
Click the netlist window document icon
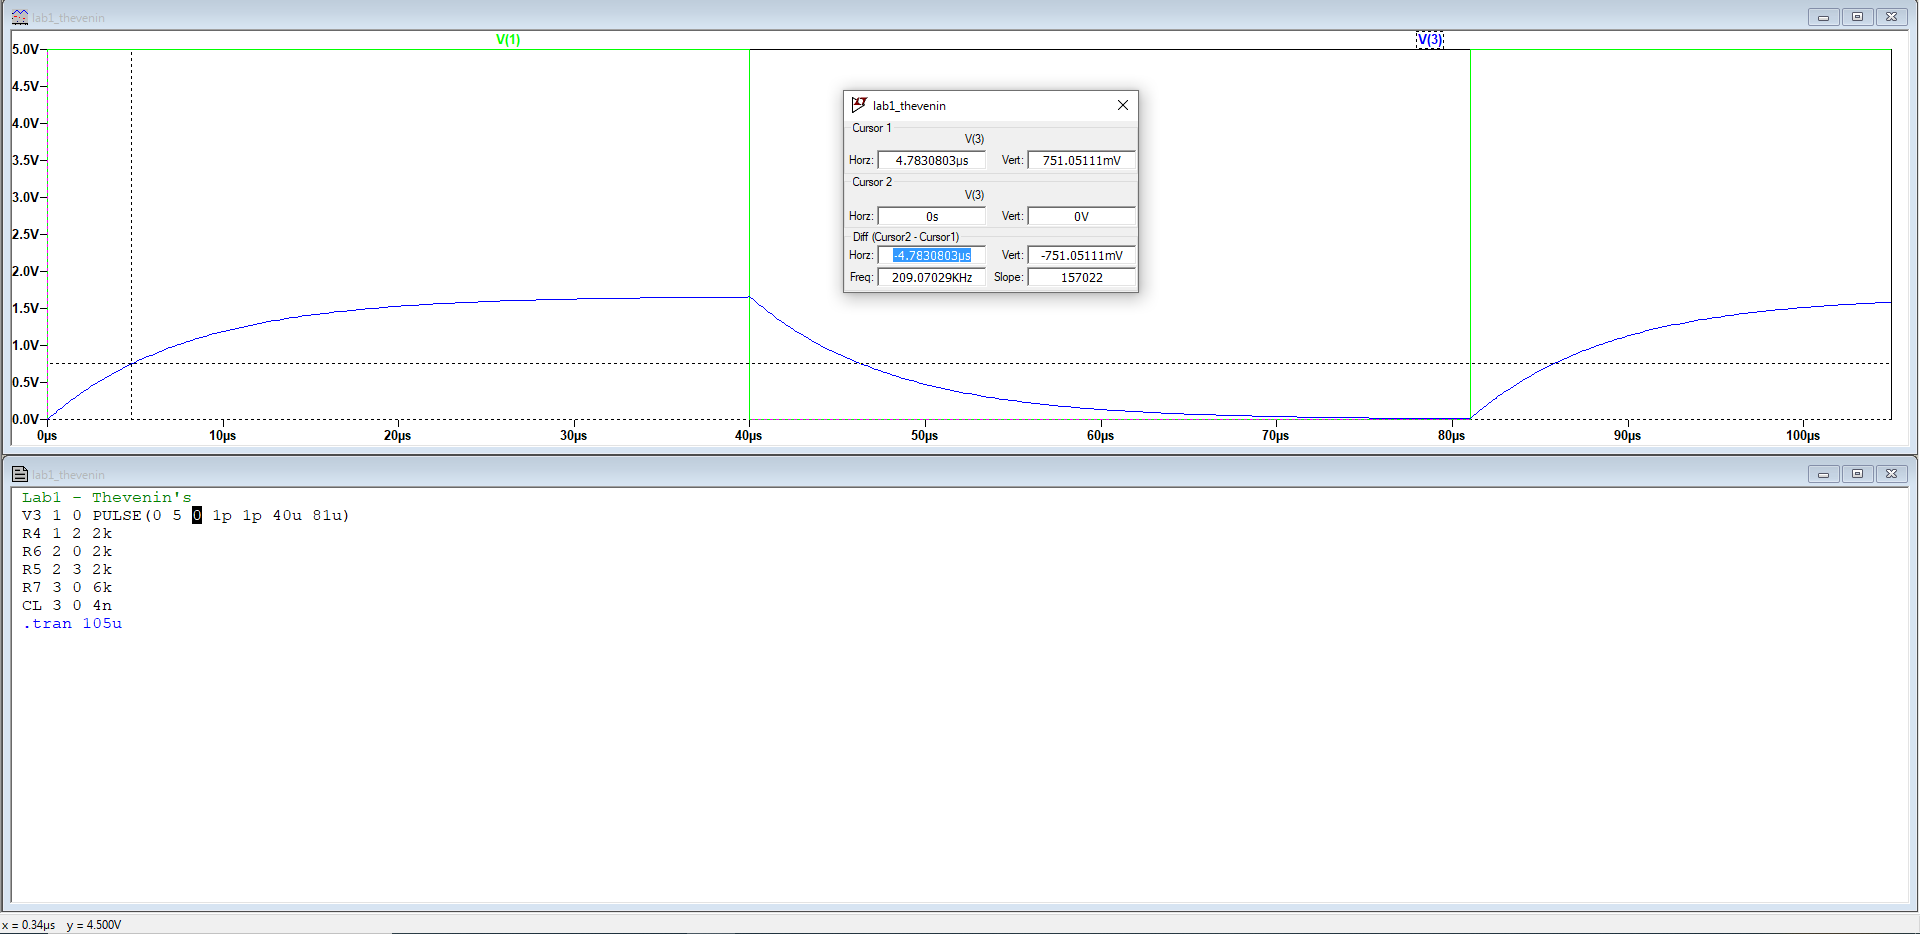point(19,474)
